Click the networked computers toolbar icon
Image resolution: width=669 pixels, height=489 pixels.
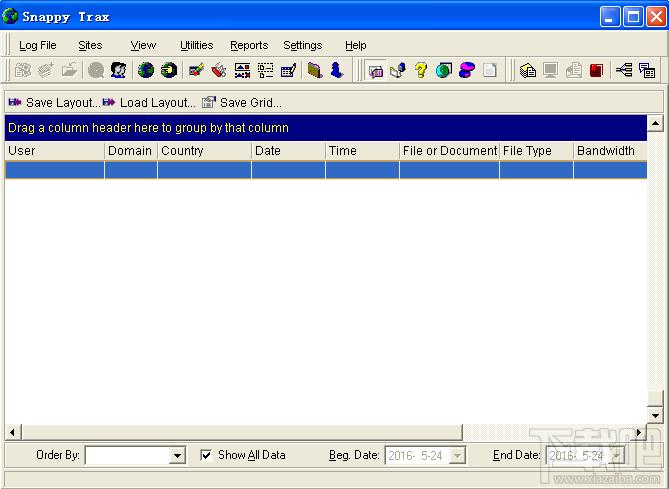[398, 70]
